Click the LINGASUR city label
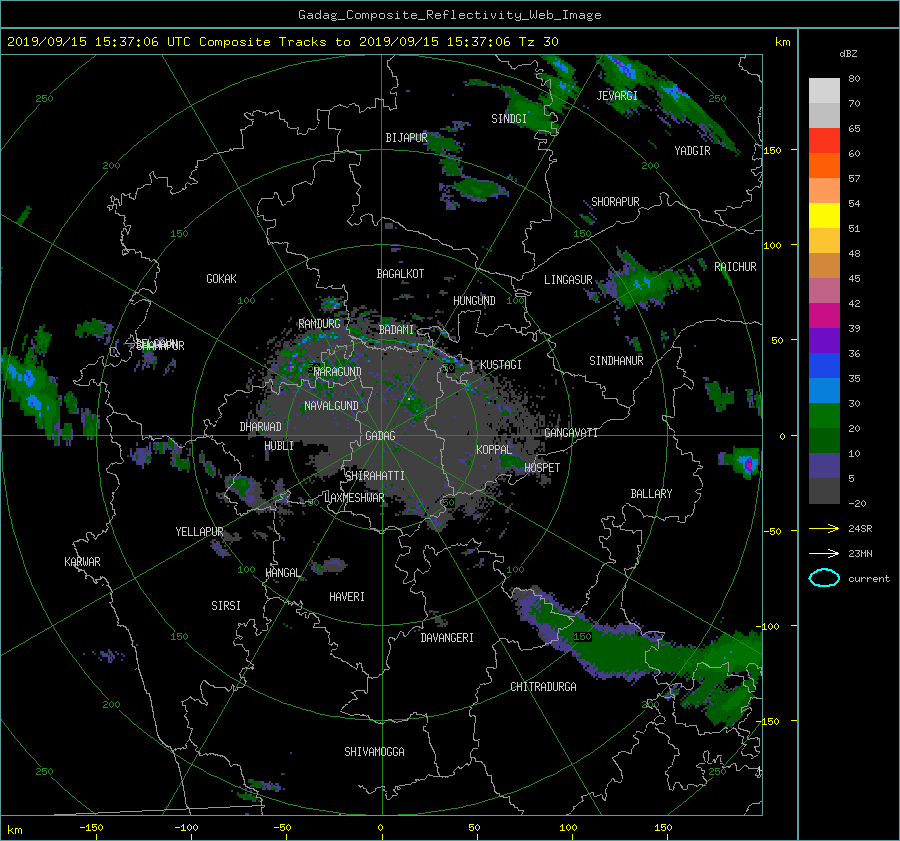The image size is (900, 841). point(568,280)
